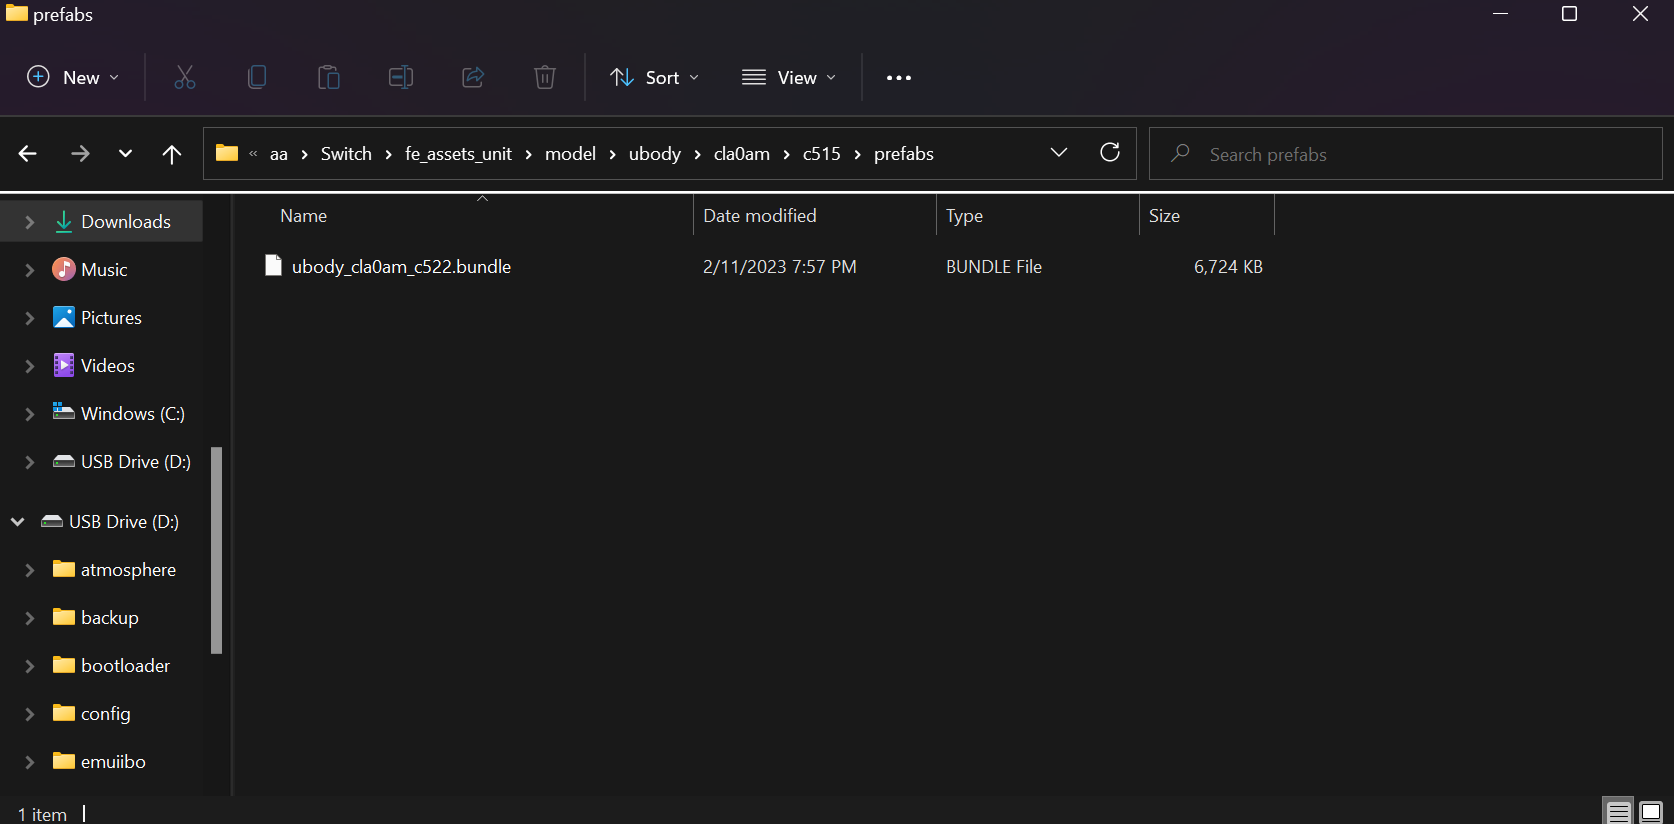This screenshot has height=824, width=1674.
Task: Click the 2/11/2023 7:57 PM date cell
Action: (779, 267)
